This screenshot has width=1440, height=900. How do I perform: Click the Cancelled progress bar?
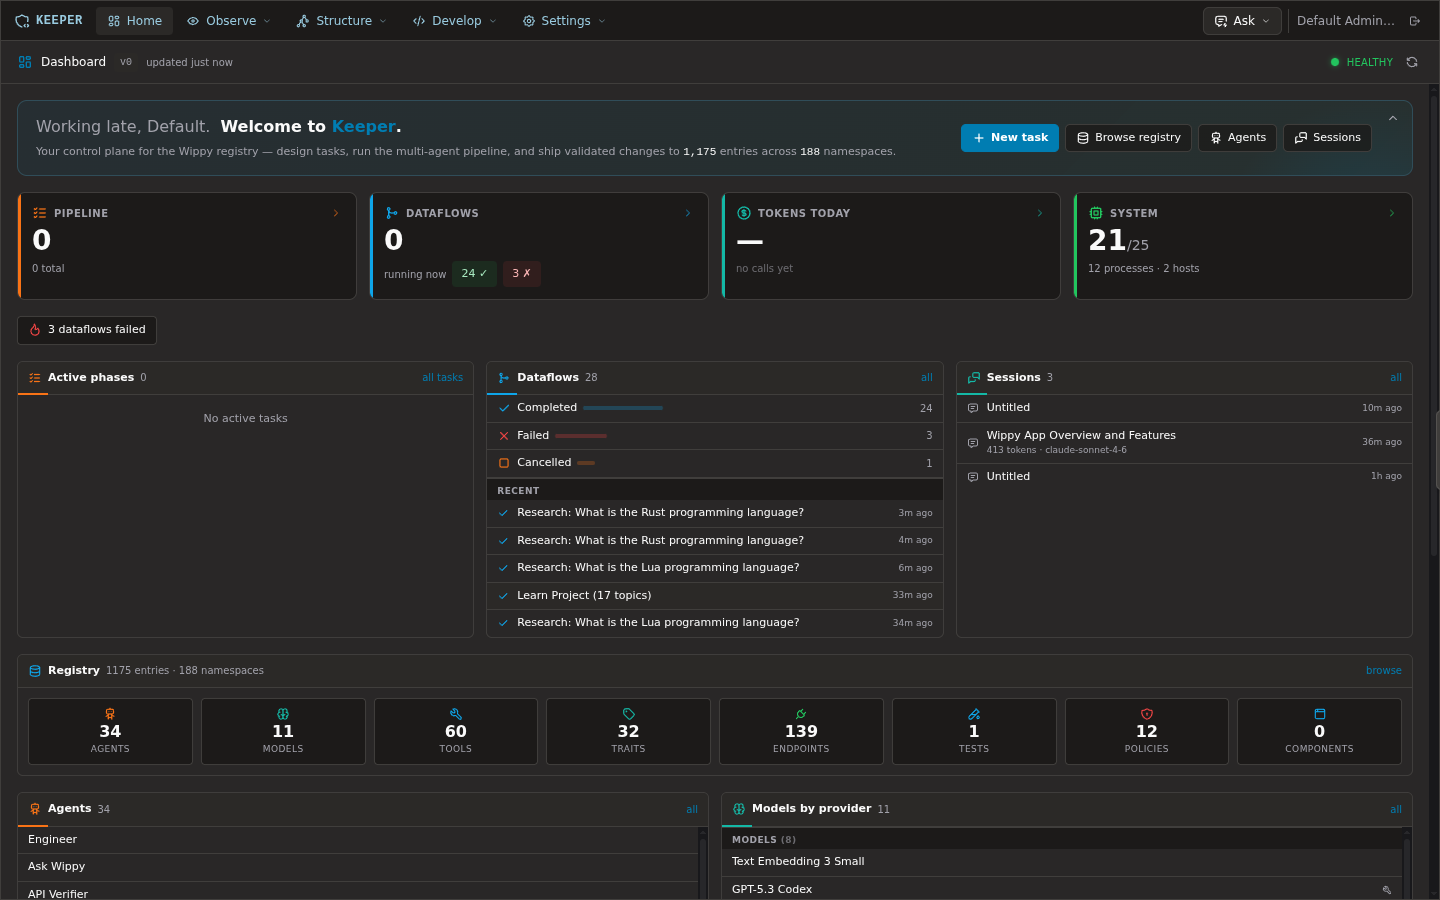(x=586, y=463)
